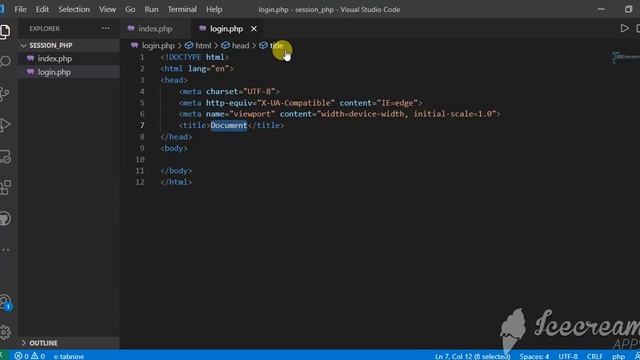Click line number 10 in the gutter

140,160
